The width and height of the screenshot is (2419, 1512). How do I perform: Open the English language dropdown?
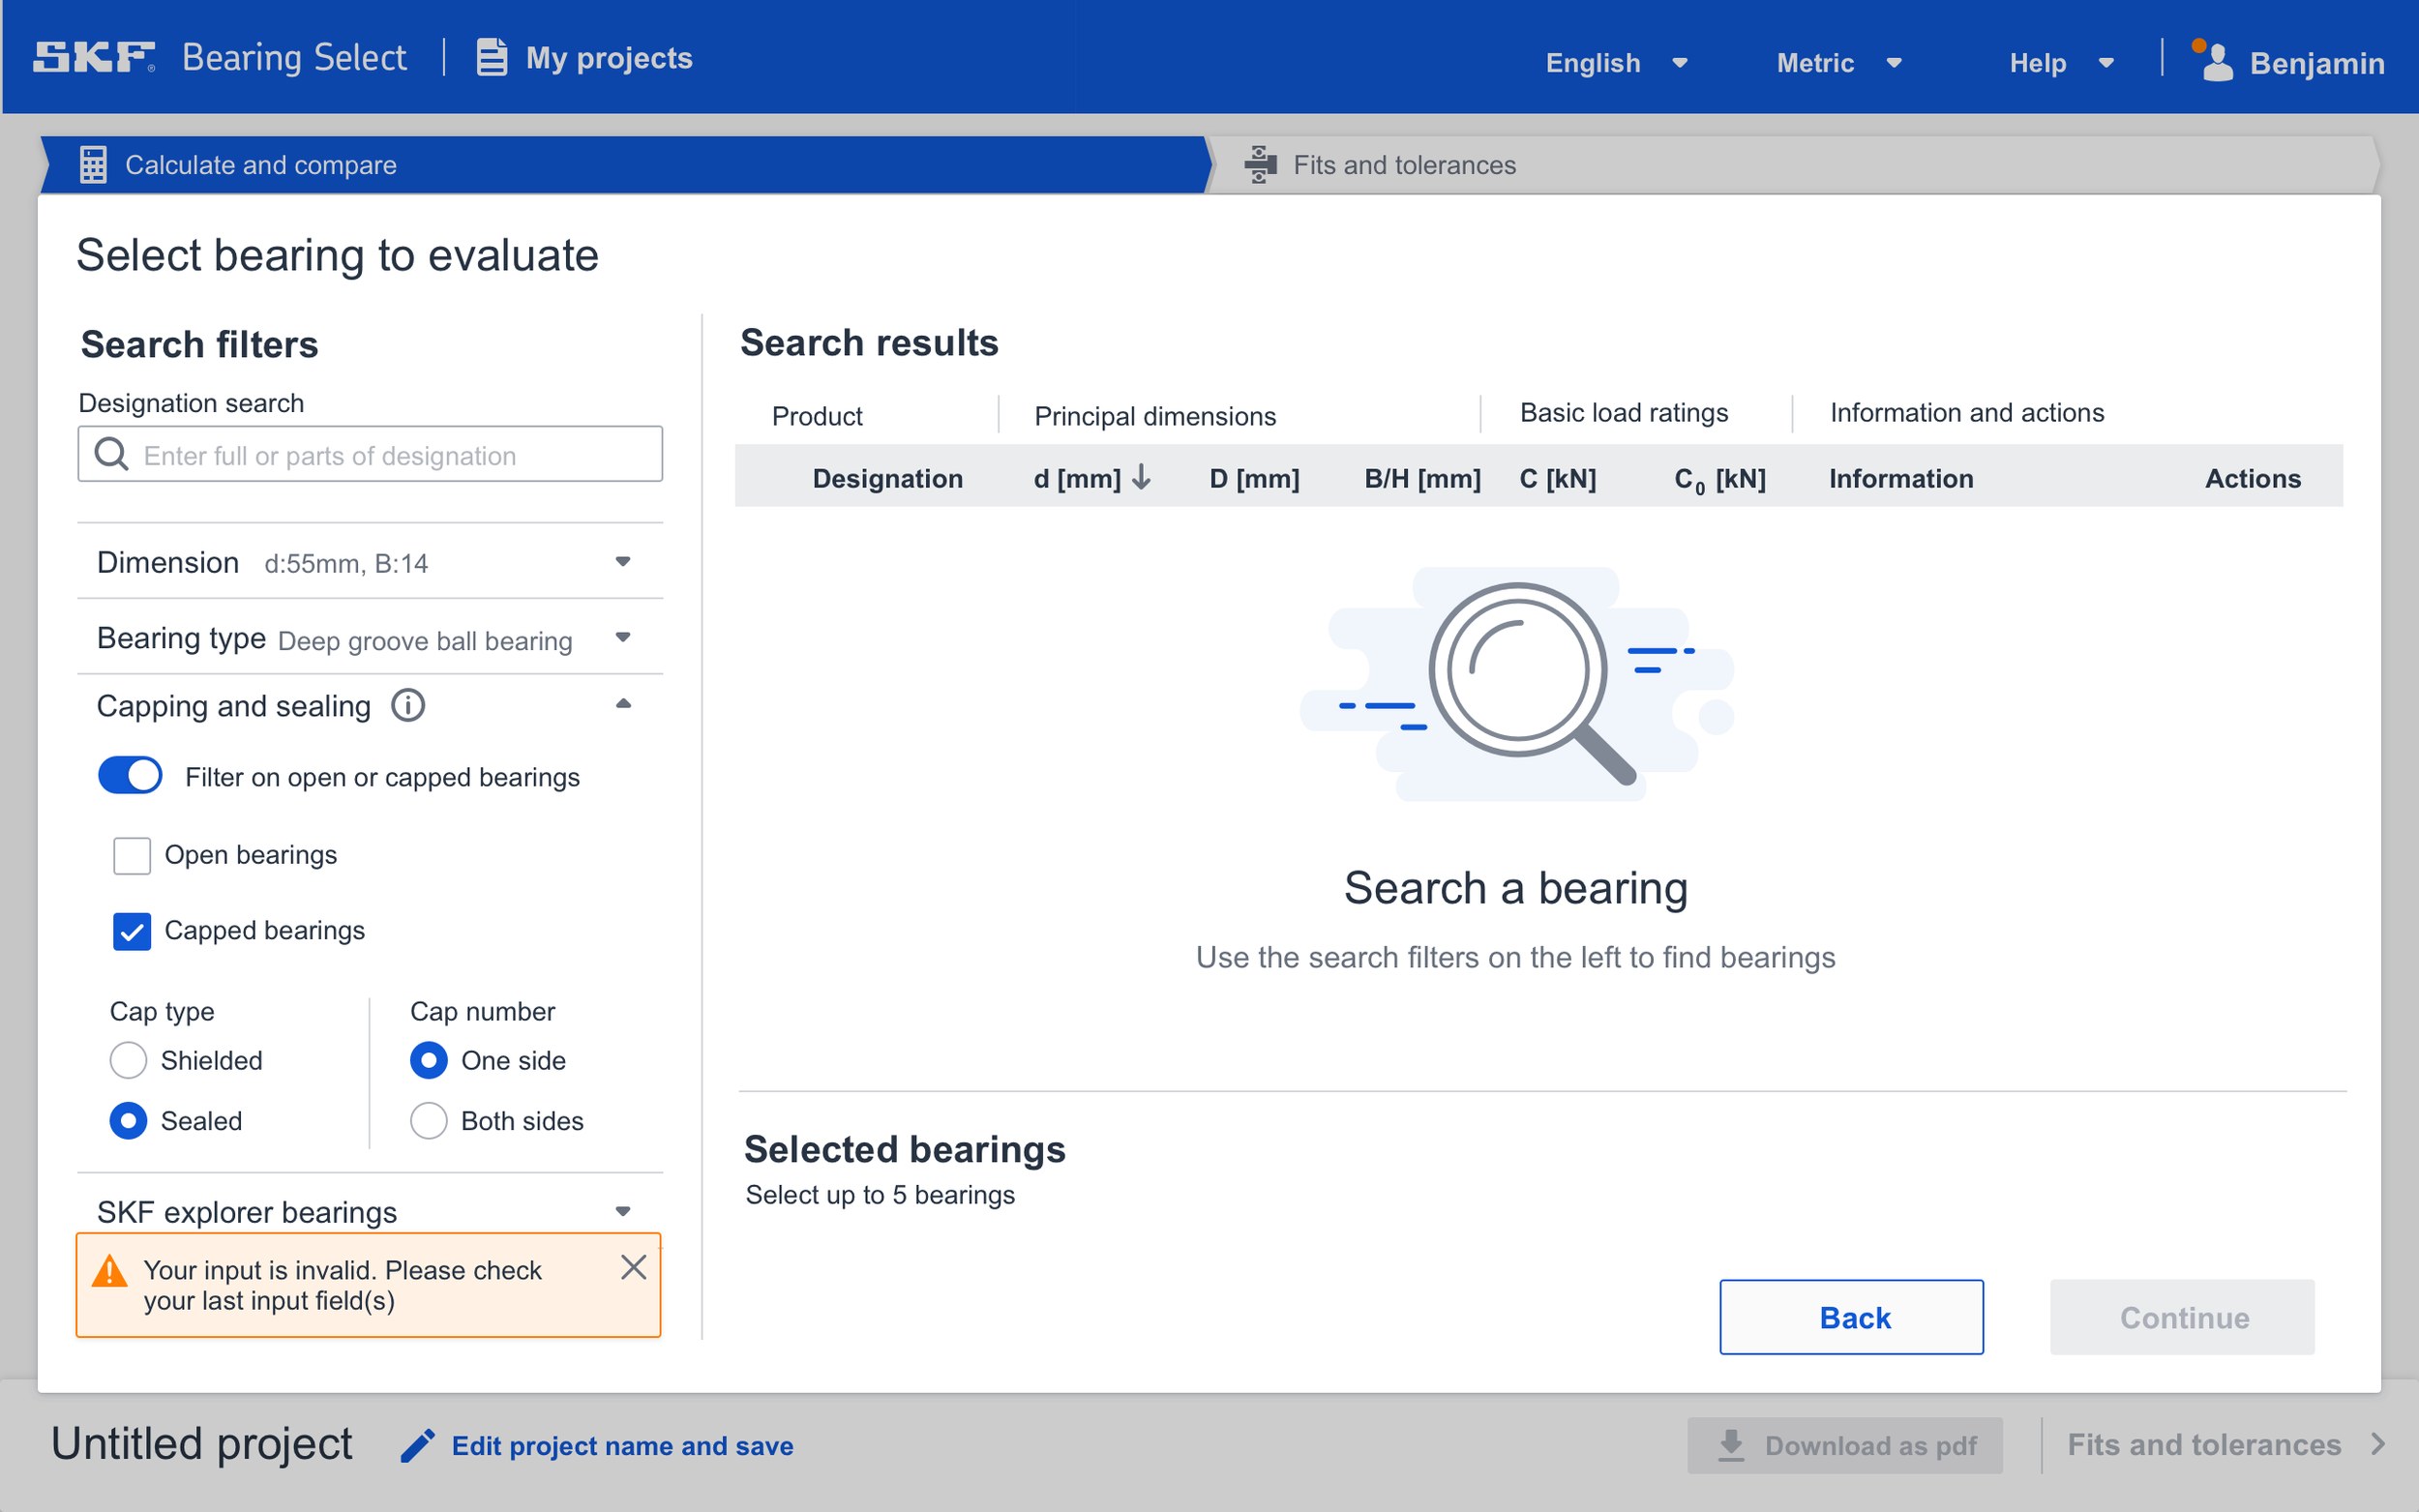tap(1615, 63)
